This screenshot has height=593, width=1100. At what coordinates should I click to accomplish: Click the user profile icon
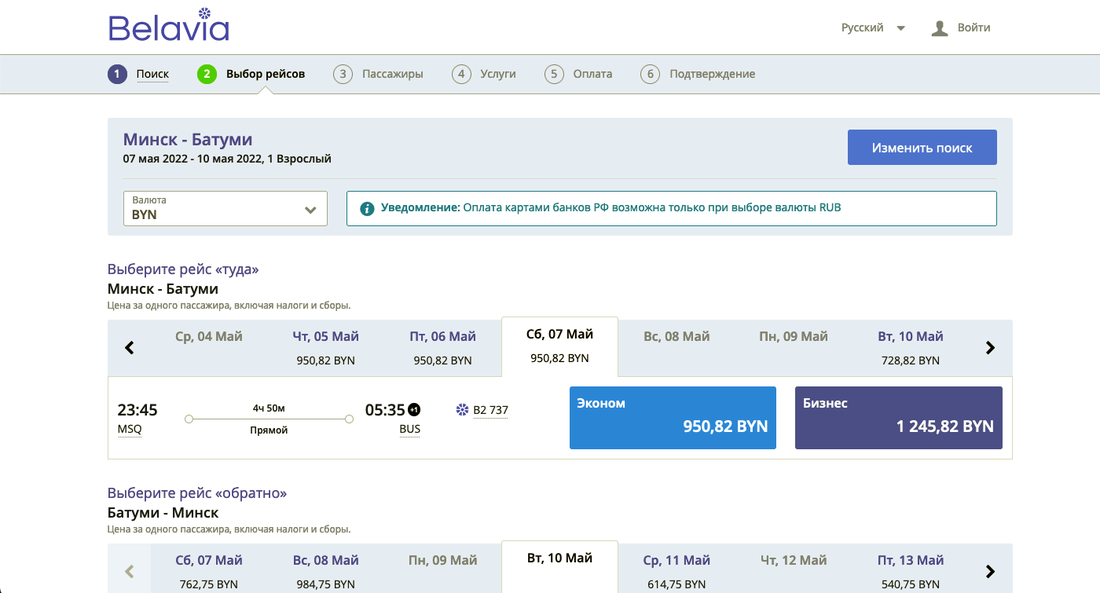939,28
